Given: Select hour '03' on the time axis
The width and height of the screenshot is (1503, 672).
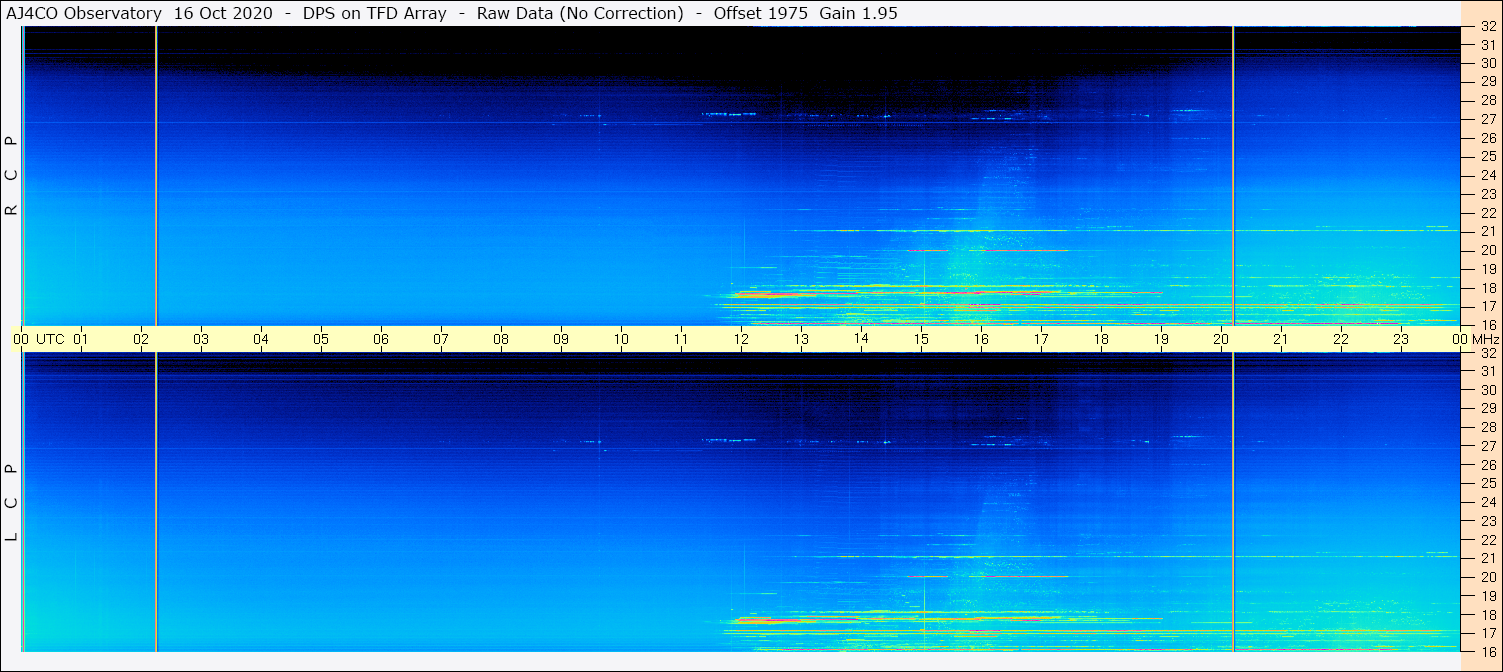Looking at the screenshot, I should click(201, 339).
